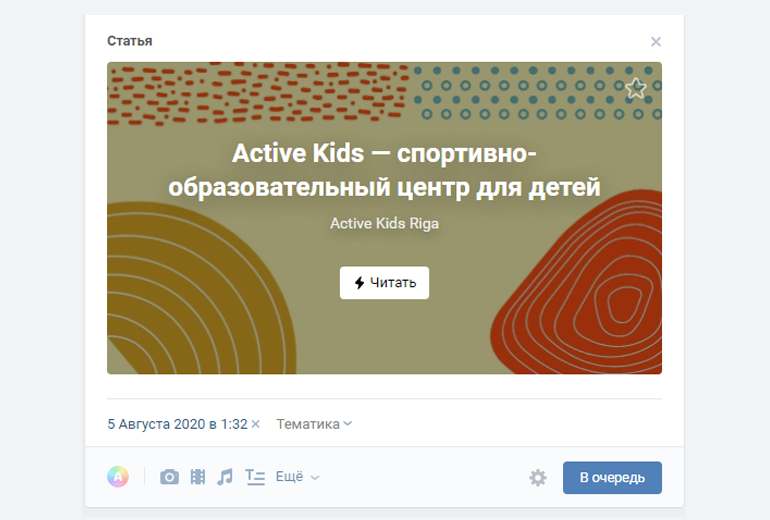The image size is (770, 520).
Task: Attach a video with the film icon
Action: pyautogui.click(x=198, y=477)
